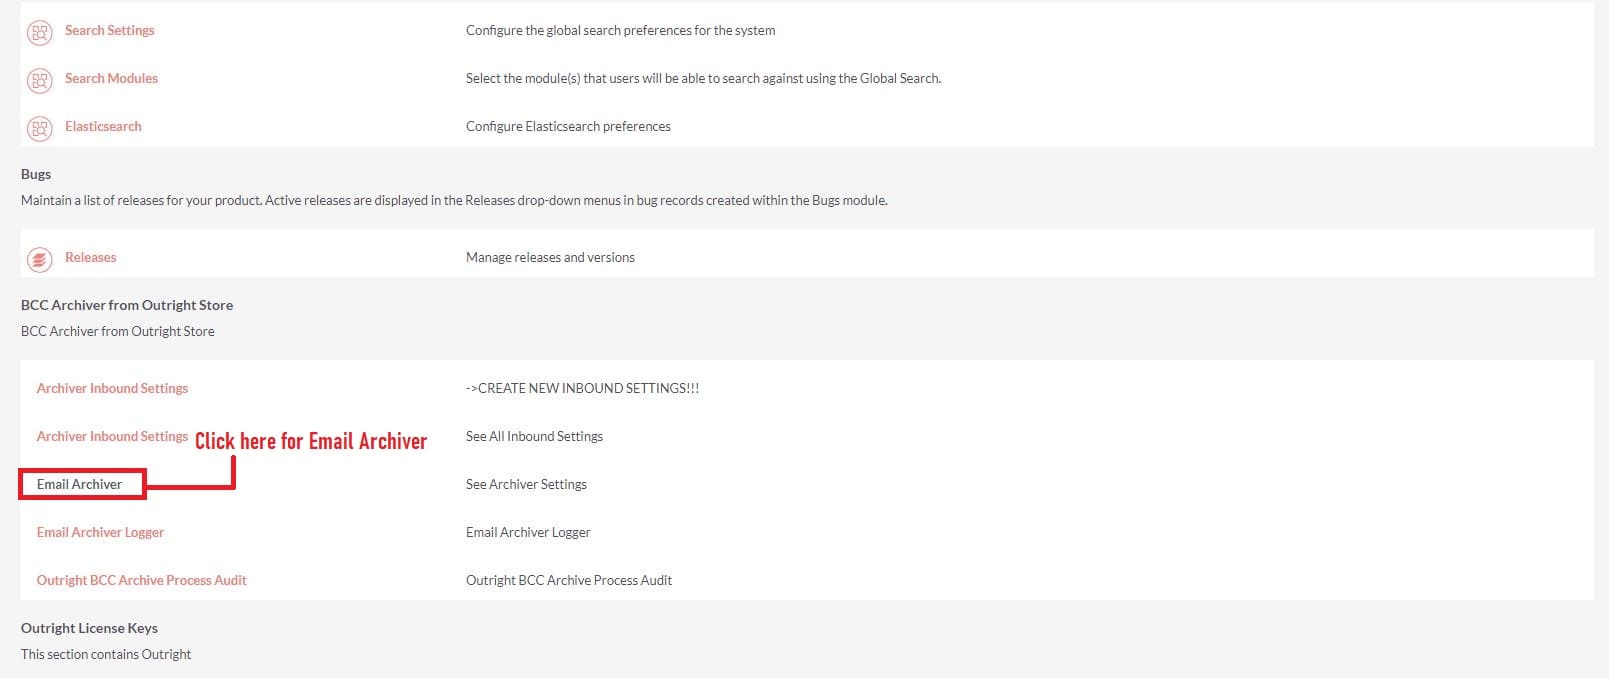1609x678 pixels.
Task: Click the Elasticsearch icon
Action: pos(39,128)
